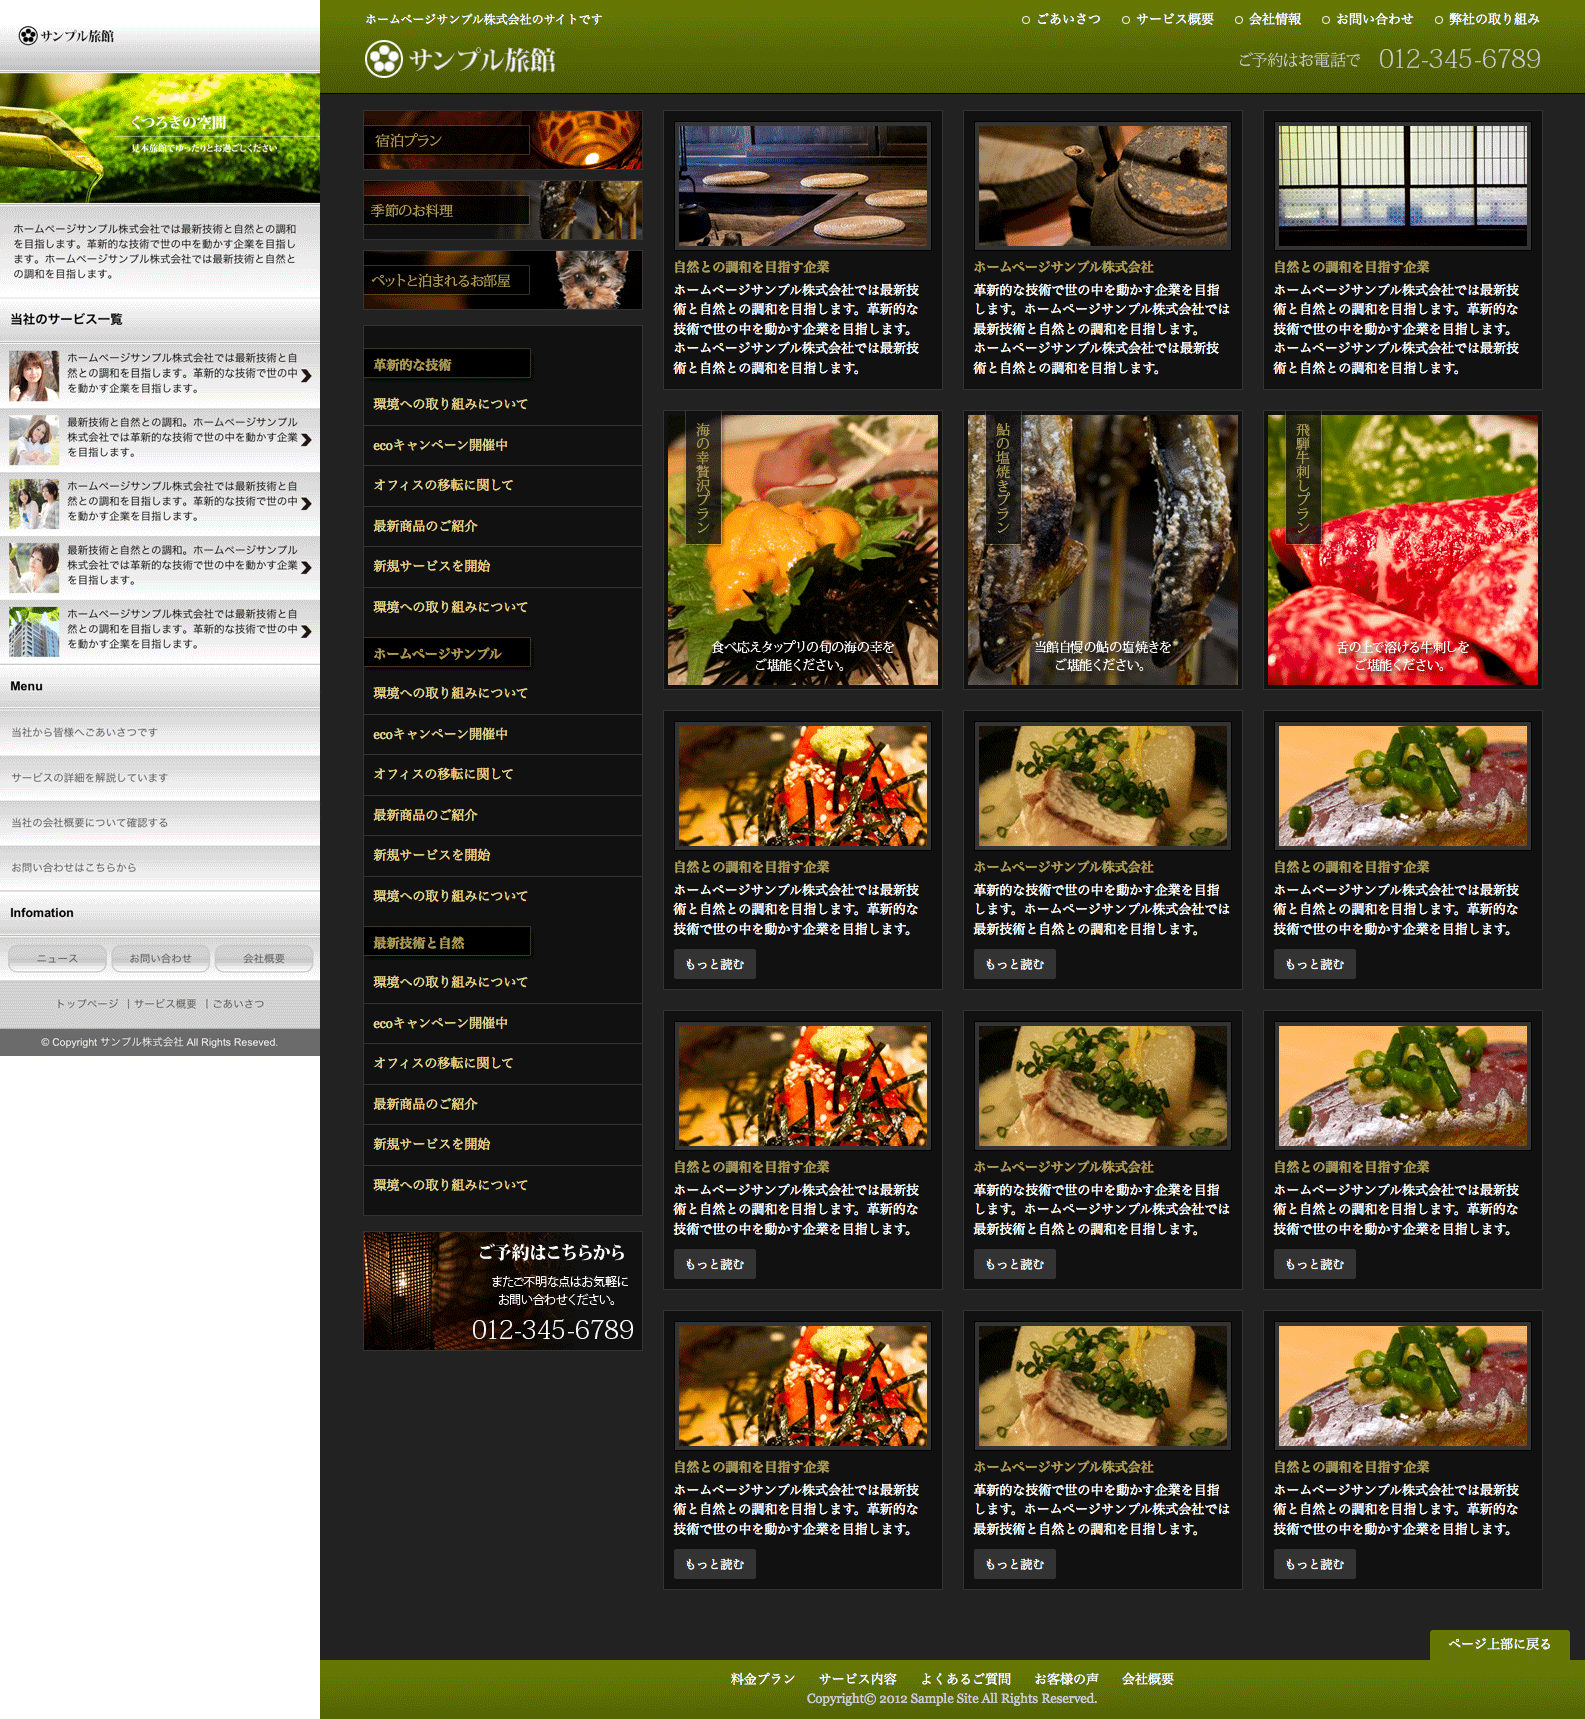This screenshot has width=1585, height=1719.
Task: Open the 海の幸贅沢プラン sea urchin image
Action: pos(802,550)
